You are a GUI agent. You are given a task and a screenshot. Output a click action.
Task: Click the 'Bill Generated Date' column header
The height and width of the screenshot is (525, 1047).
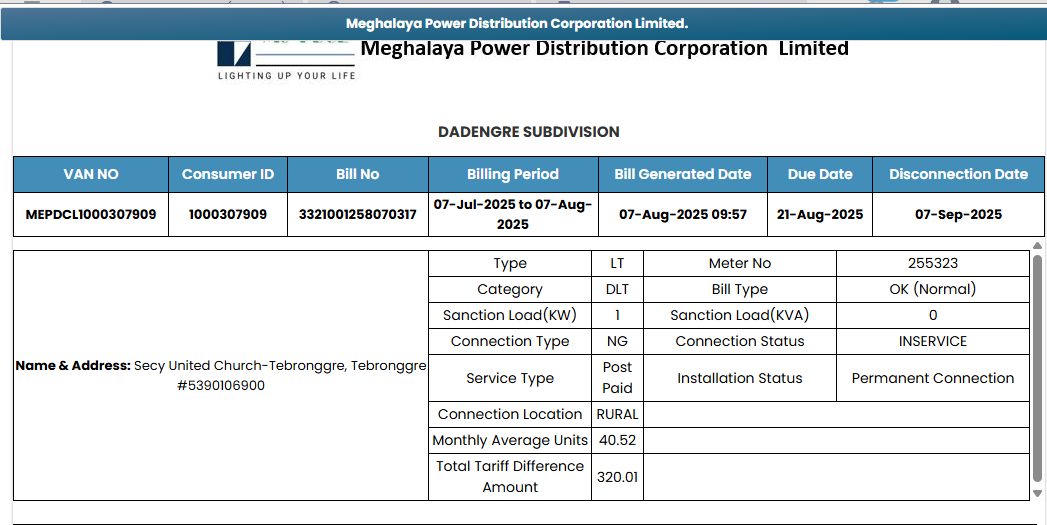tap(683, 174)
